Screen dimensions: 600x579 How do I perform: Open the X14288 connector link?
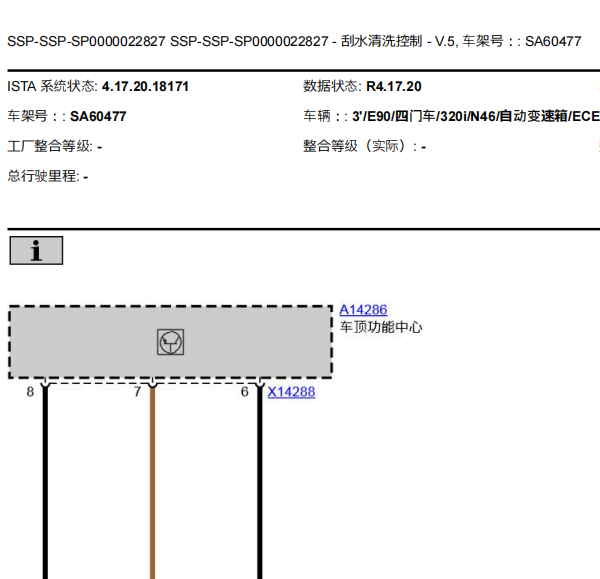[x=291, y=392]
